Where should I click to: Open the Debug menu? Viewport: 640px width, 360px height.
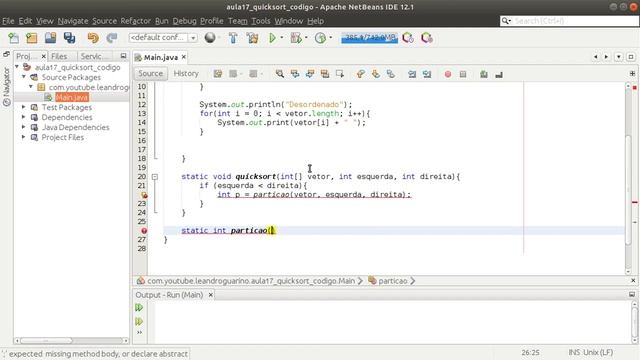click(184, 21)
